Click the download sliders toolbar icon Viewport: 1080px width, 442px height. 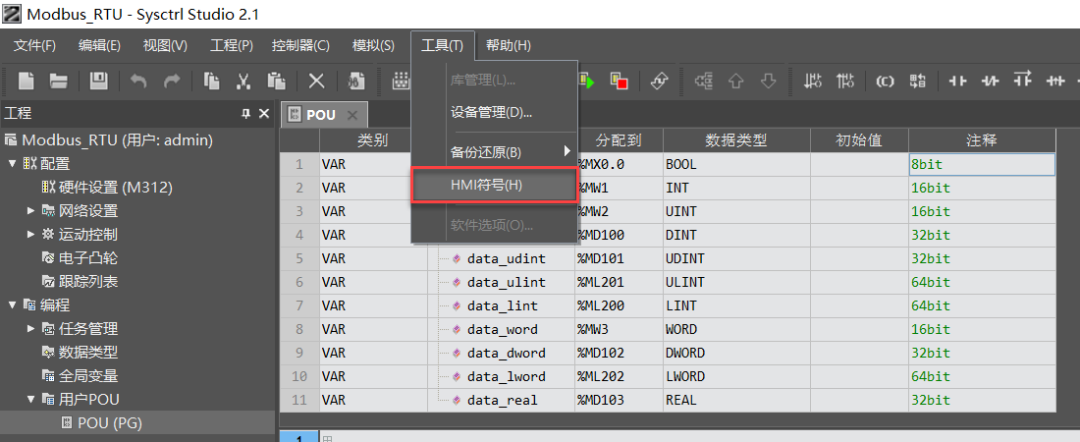click(x=813, y=81)
